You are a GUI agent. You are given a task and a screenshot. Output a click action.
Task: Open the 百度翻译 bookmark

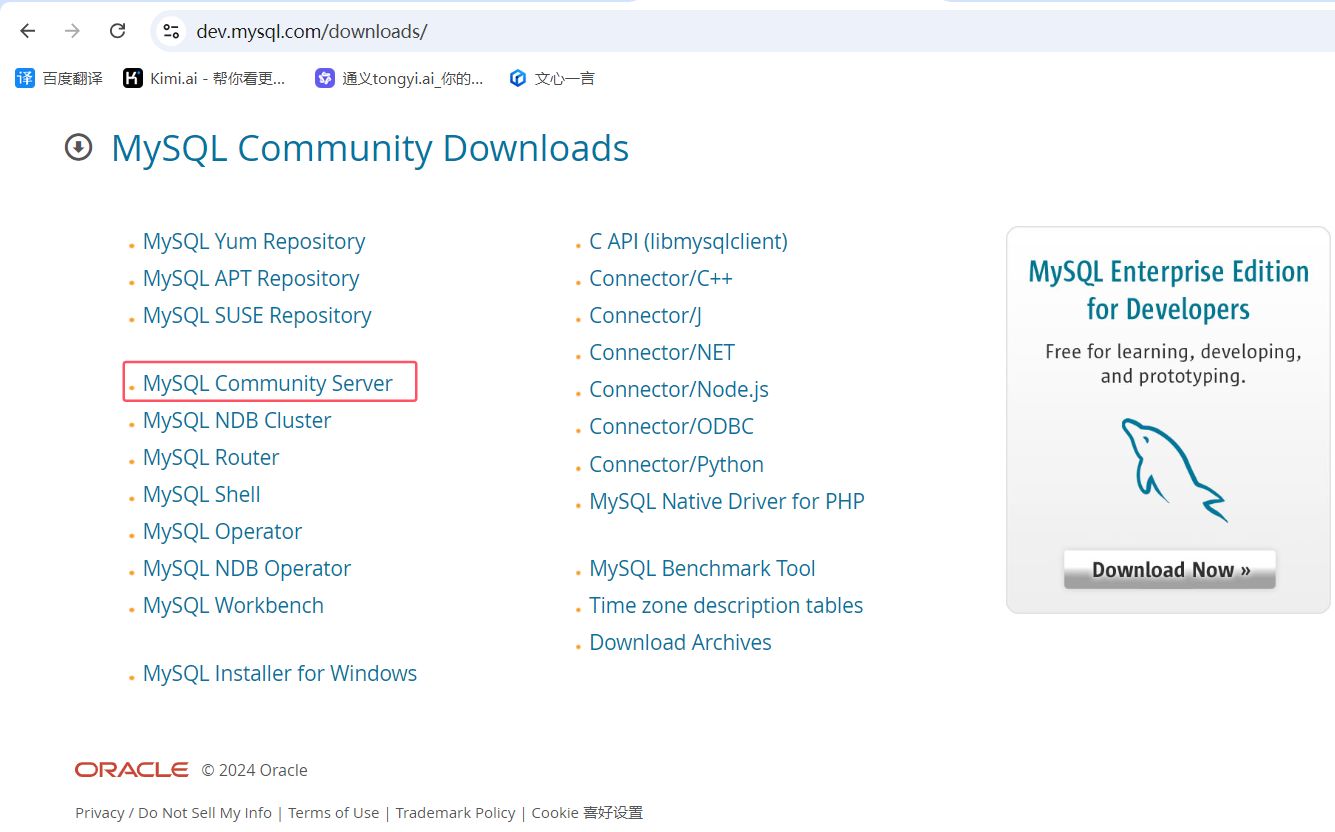[x=59, y=78]
